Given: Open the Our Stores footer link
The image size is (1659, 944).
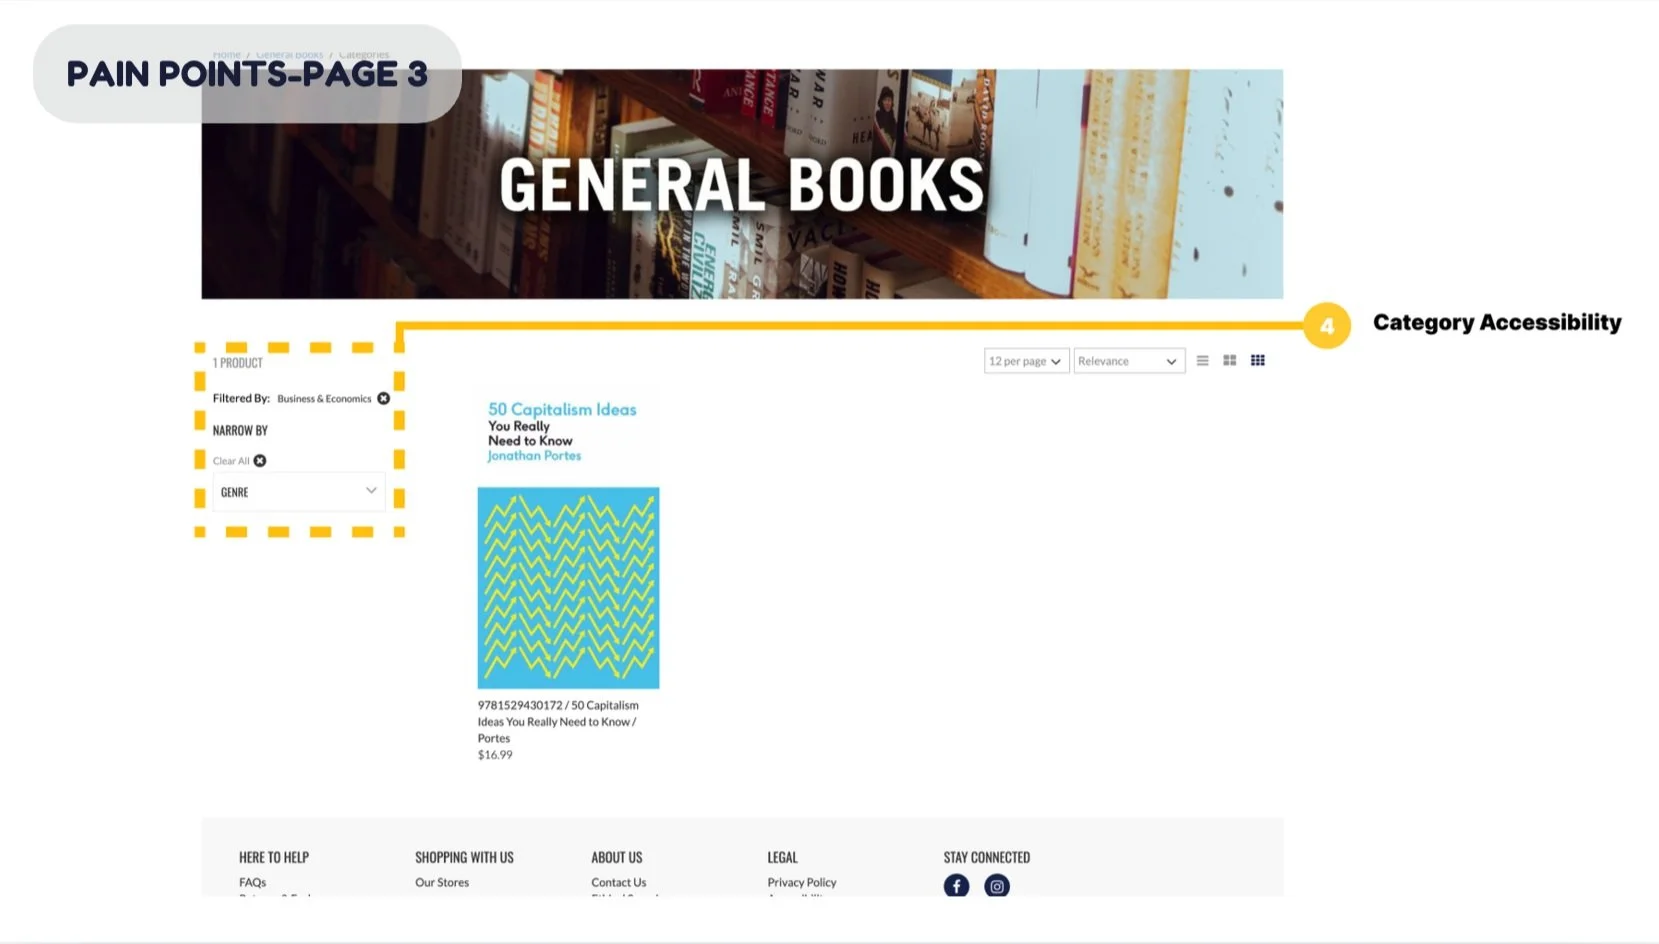Looking at the screenshot, I should (442, 882).
